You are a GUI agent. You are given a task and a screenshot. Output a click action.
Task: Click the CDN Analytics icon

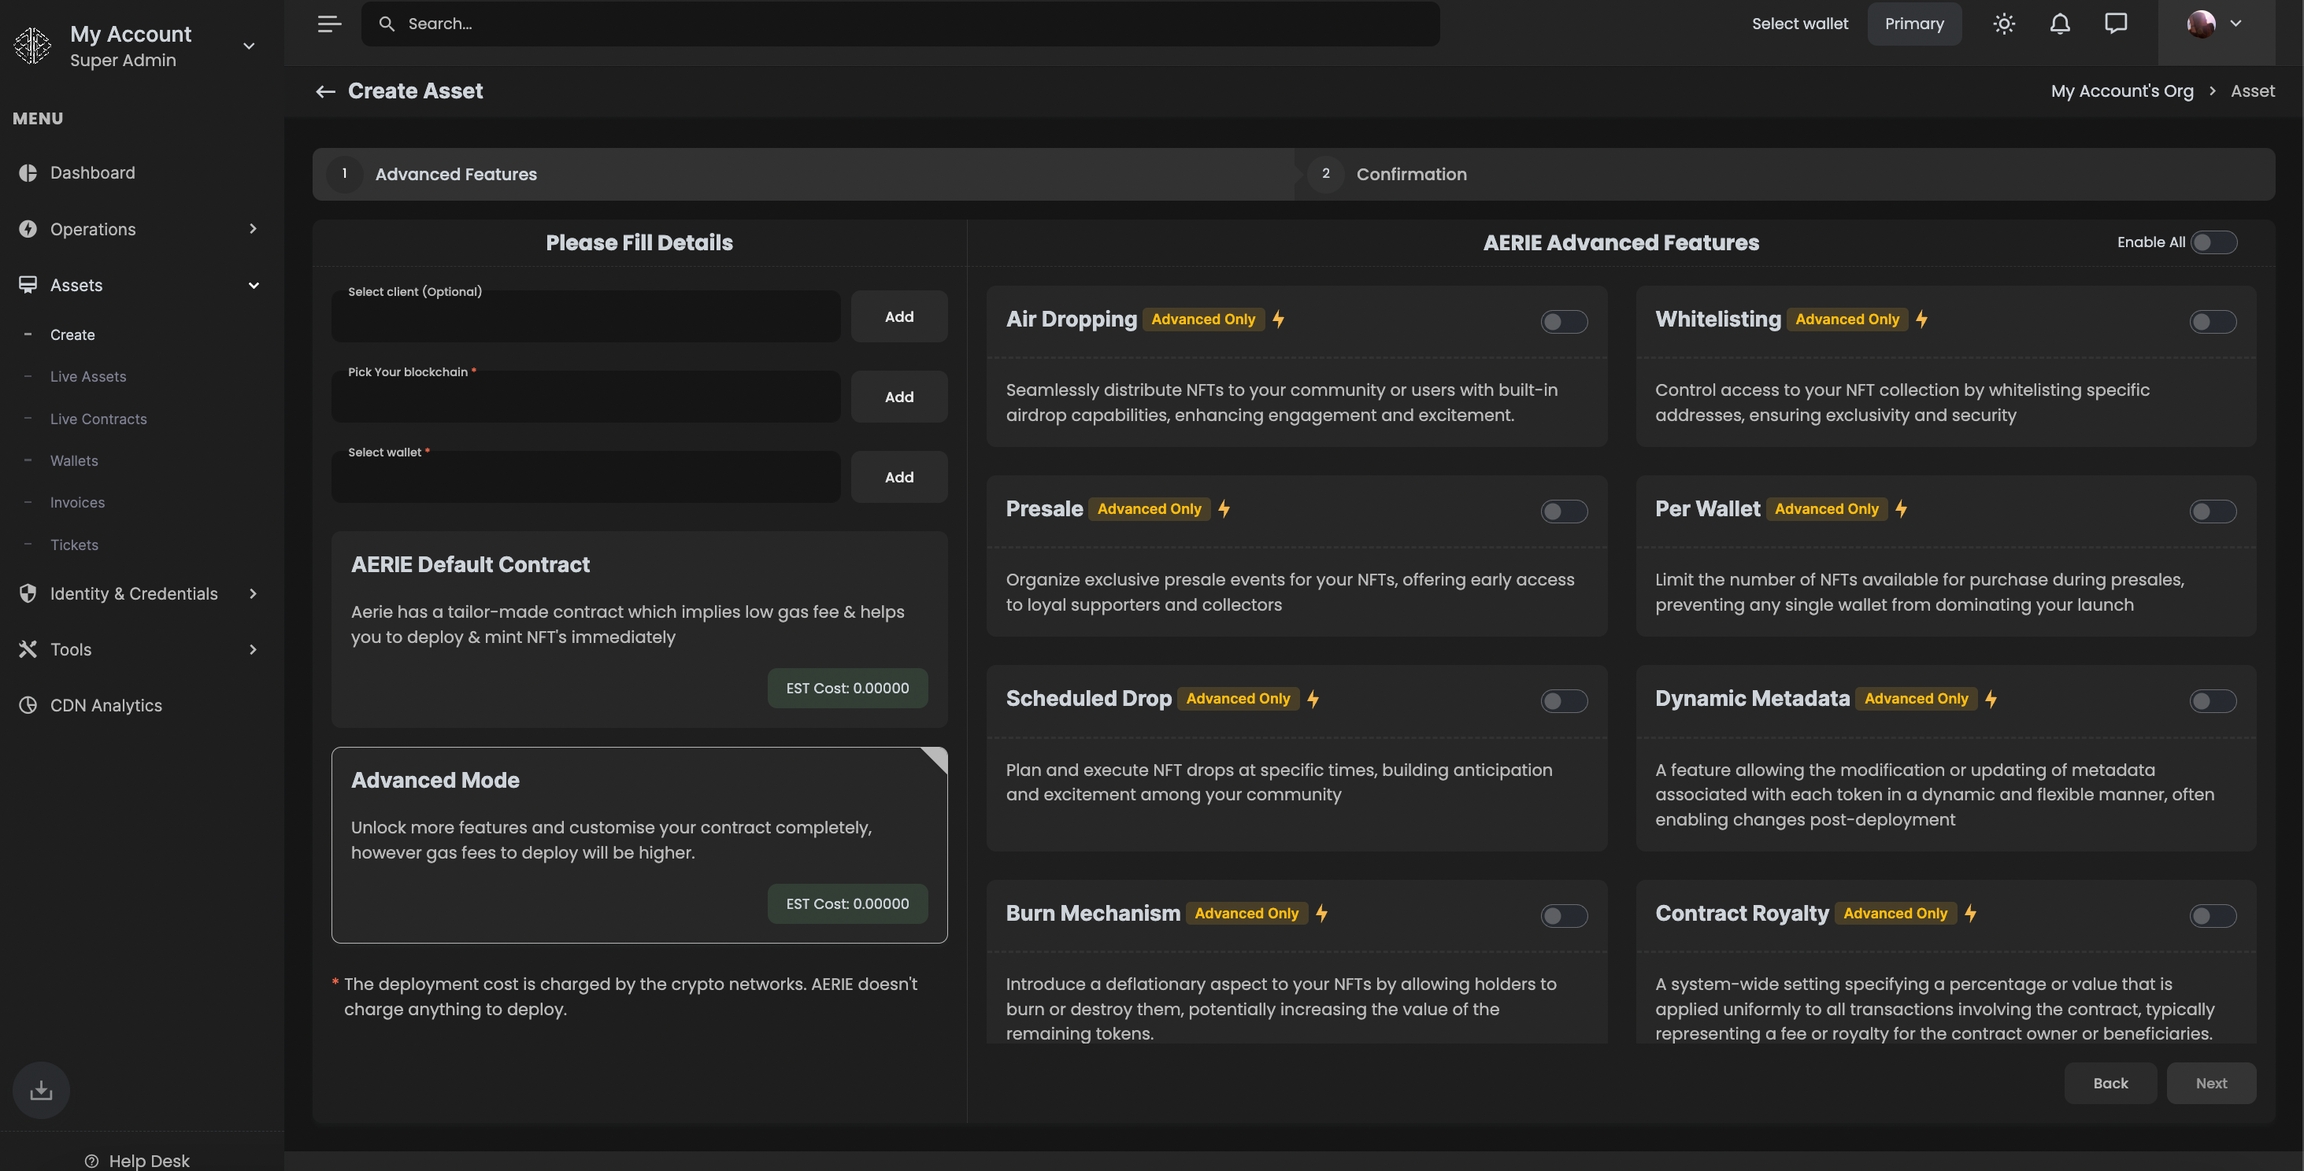pos(28,706)
